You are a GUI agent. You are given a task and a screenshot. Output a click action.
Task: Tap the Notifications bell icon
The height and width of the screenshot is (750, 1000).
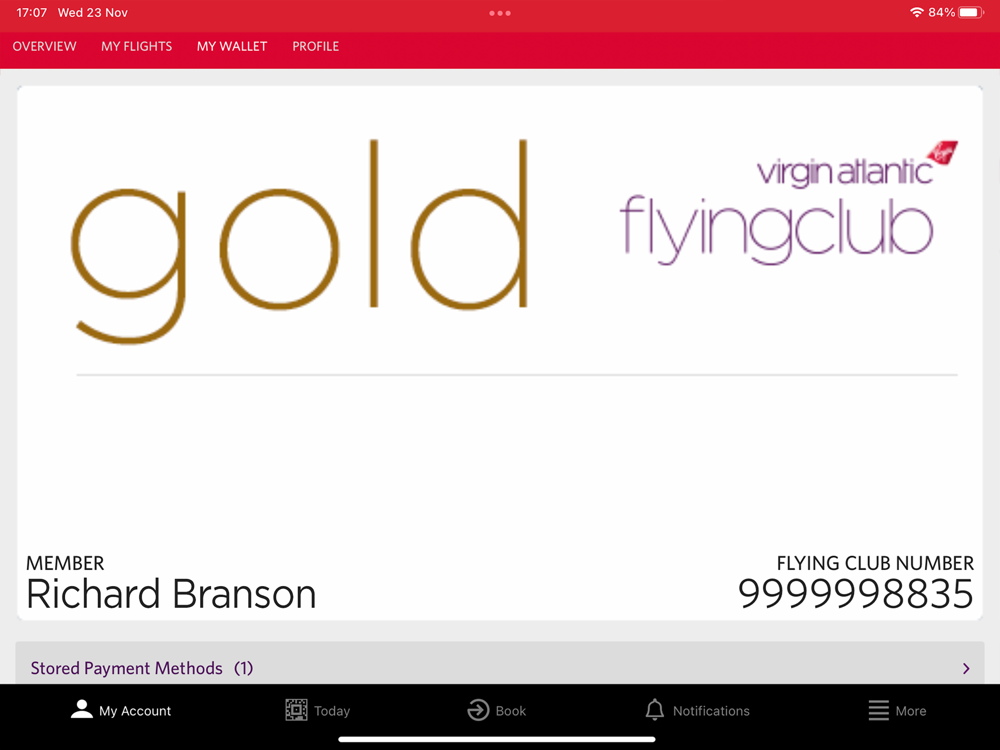tap(654, 710)
